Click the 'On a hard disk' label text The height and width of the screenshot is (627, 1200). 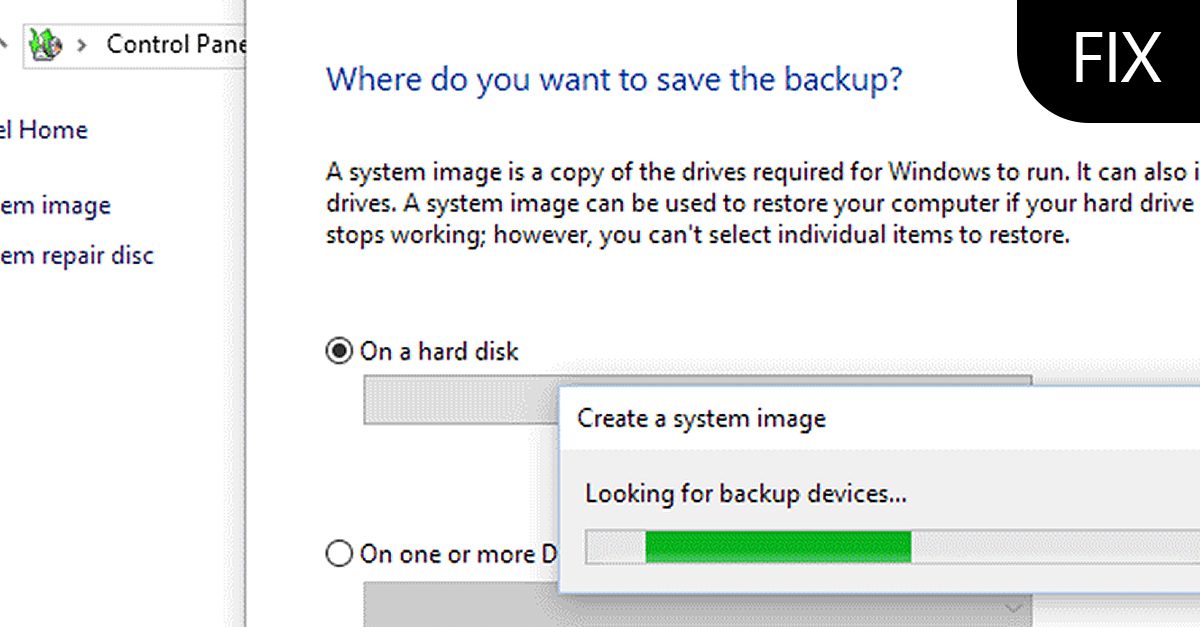point(439,351)
